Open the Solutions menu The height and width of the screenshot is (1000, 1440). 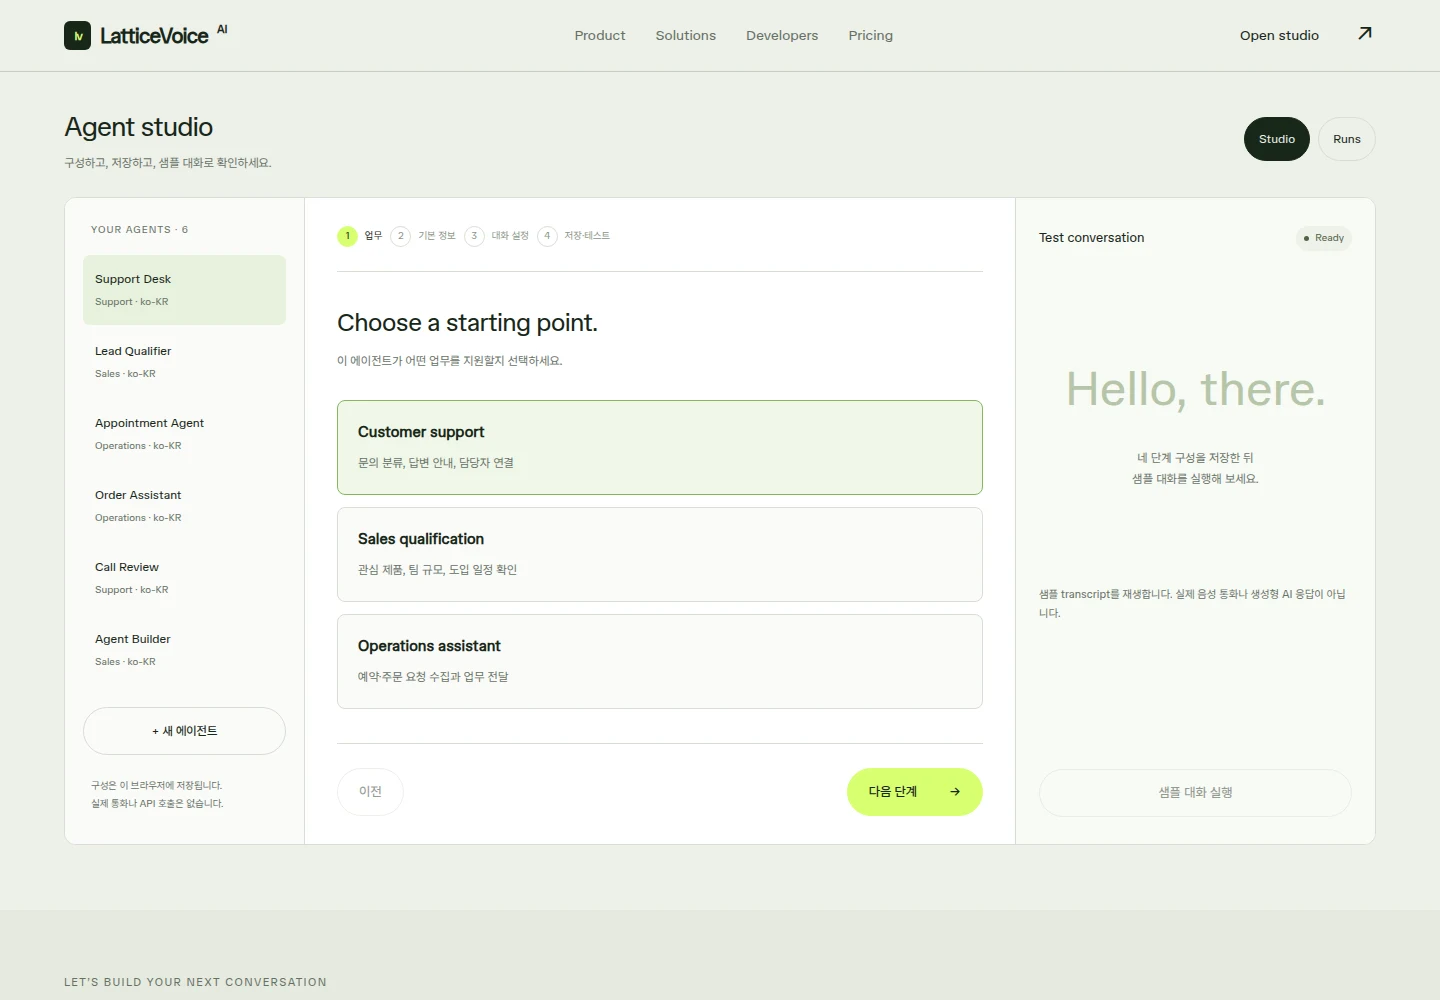pyautogui.click(x=686, y=36)
